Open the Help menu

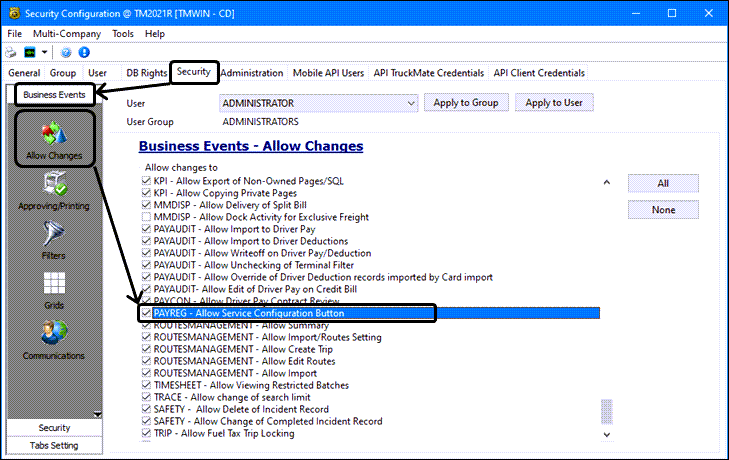pyautogui.click(x=155, y=33)
